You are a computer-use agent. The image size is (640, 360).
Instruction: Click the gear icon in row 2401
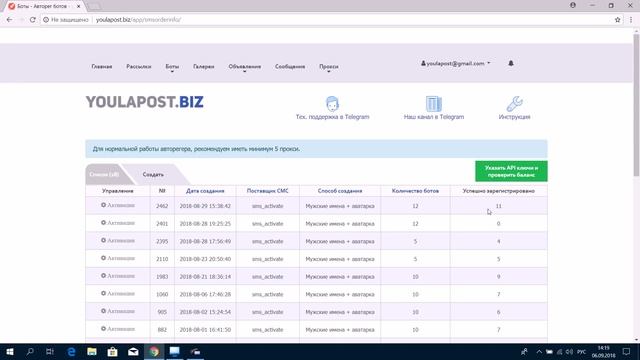pyautogui.click(x=103, y=223)
